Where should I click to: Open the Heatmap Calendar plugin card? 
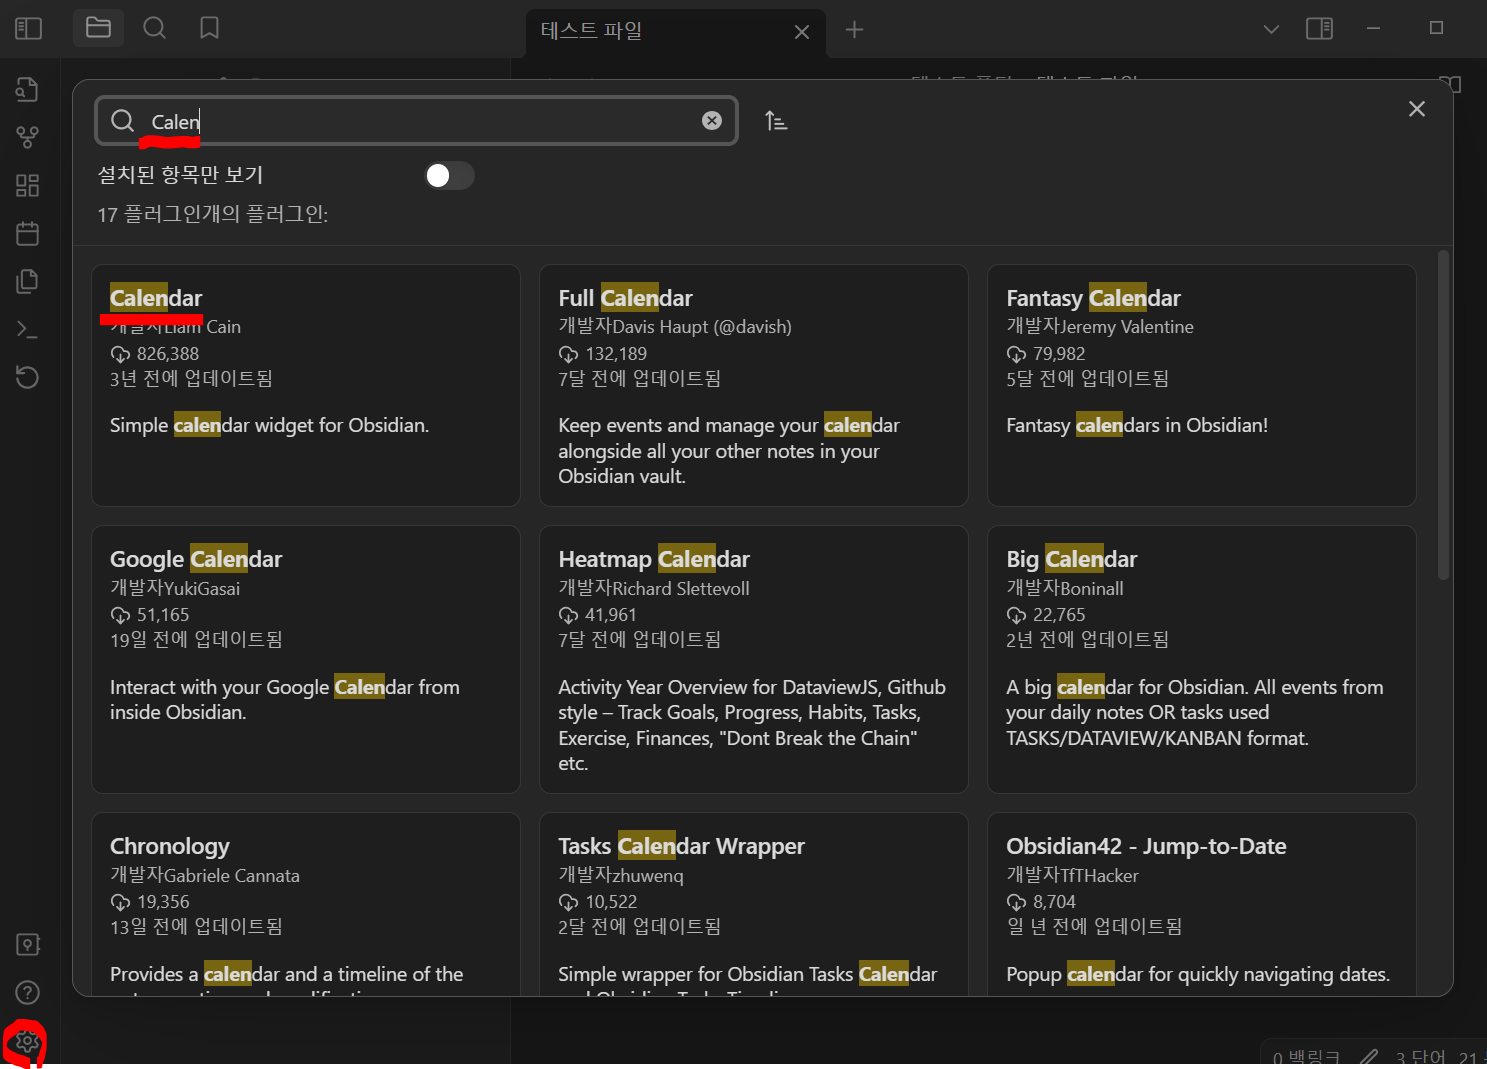754,659
